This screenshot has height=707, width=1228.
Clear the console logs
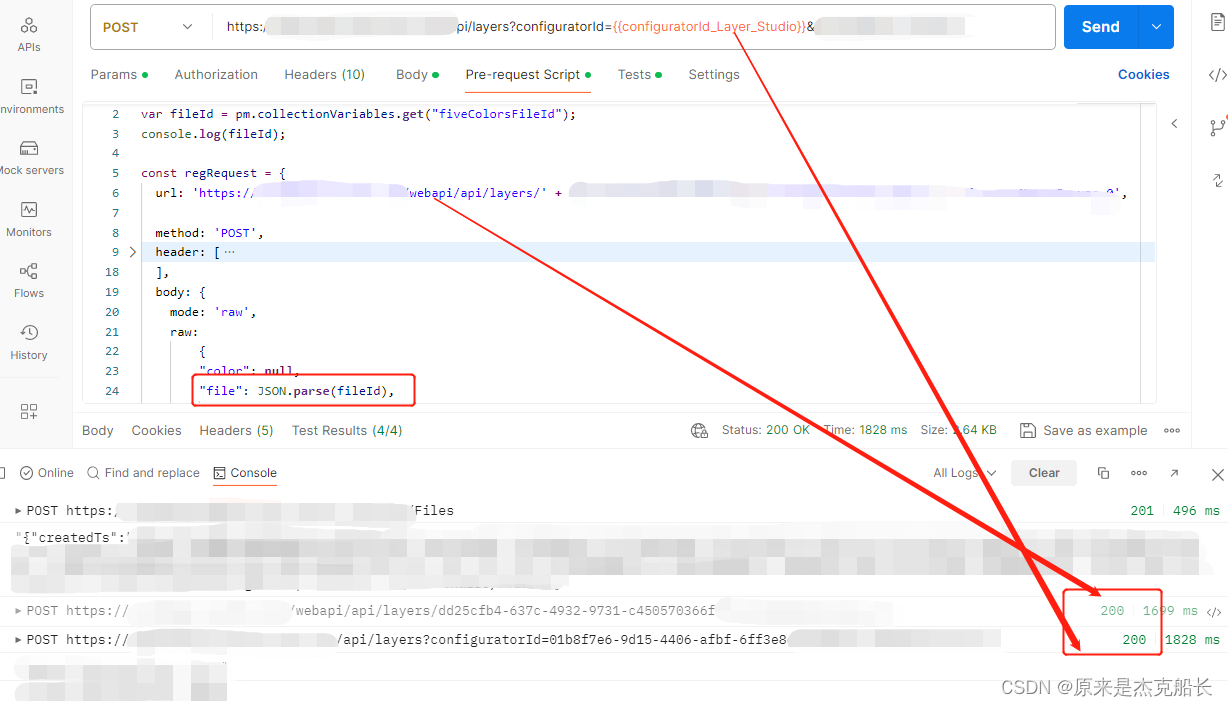pyautogui.click(x=1043, y=473)
